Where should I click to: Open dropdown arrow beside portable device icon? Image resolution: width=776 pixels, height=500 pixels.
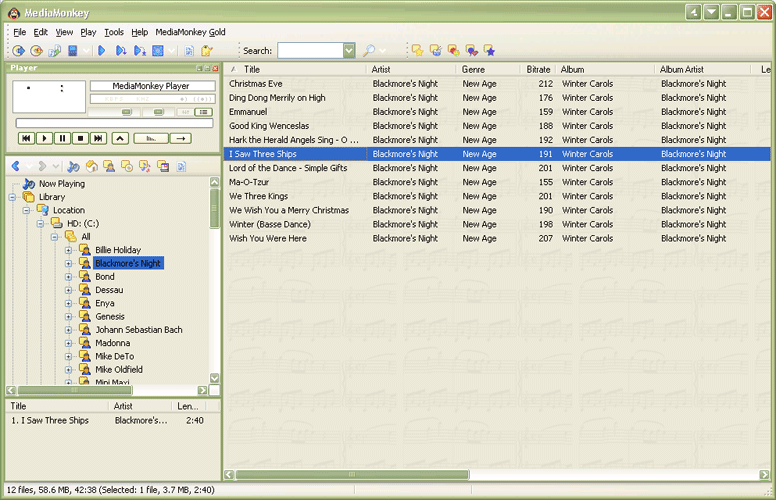tap(86, 50)
